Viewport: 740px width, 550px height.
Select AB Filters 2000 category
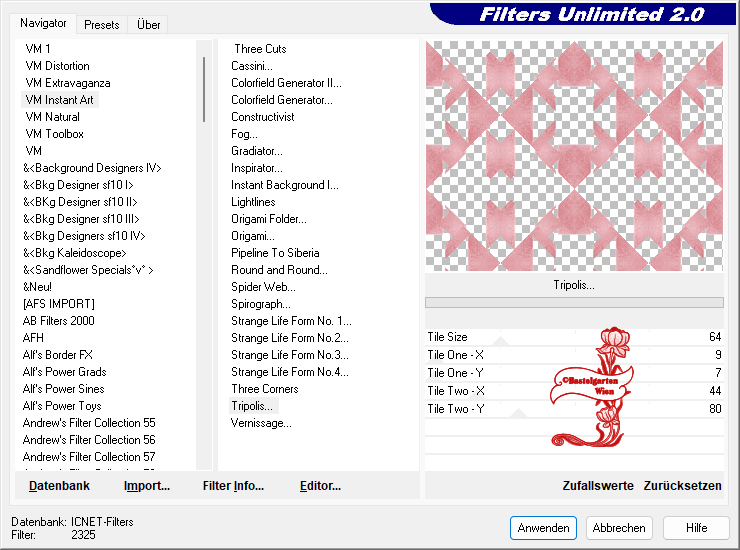tap(59, 321)
